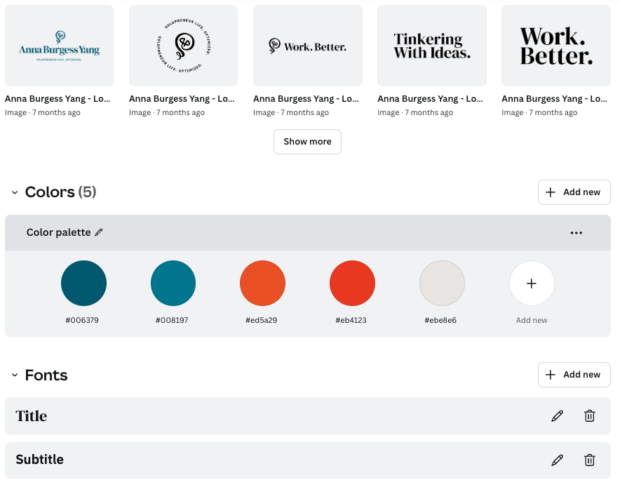Image resolution: width=620 pixels, height=485 pixels.
Task: Rename Color palette with pencil icon
Action: (99, 232)
